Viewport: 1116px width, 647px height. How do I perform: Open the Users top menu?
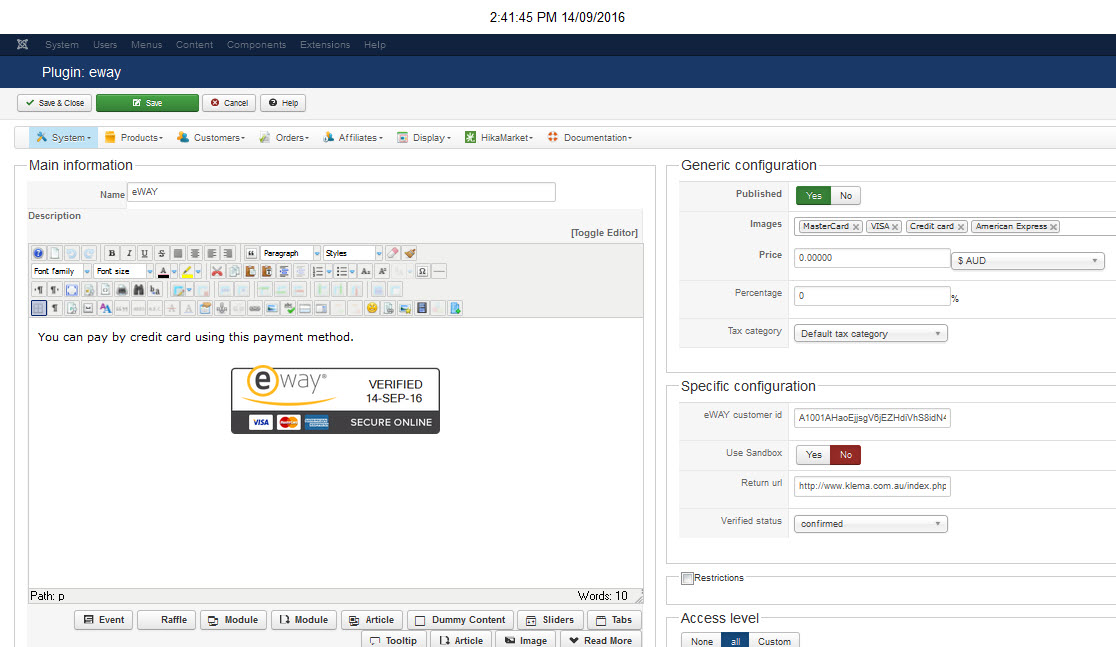pos(105,44)
